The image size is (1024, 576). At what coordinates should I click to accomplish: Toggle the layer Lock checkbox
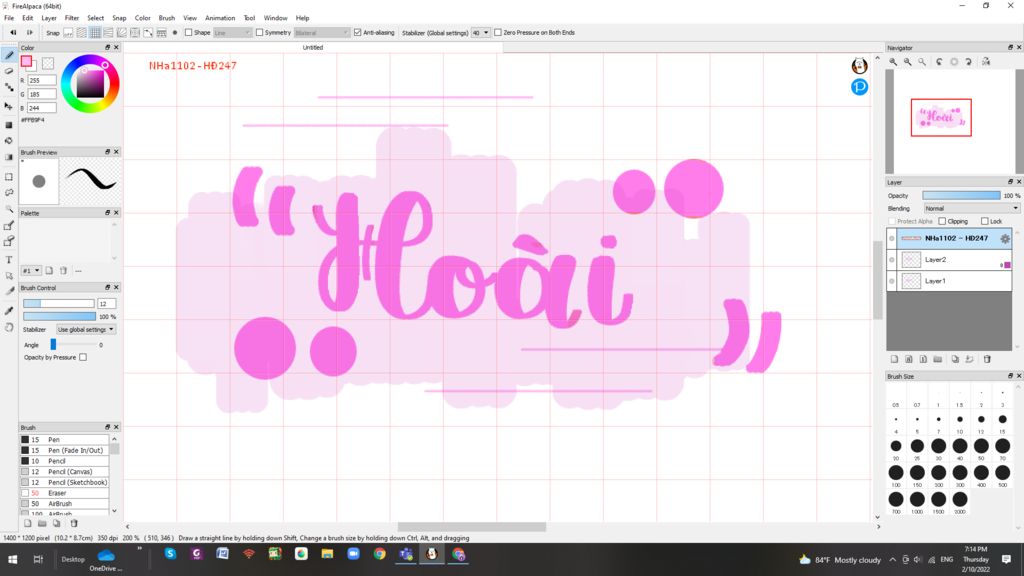(x=984, y=221)
